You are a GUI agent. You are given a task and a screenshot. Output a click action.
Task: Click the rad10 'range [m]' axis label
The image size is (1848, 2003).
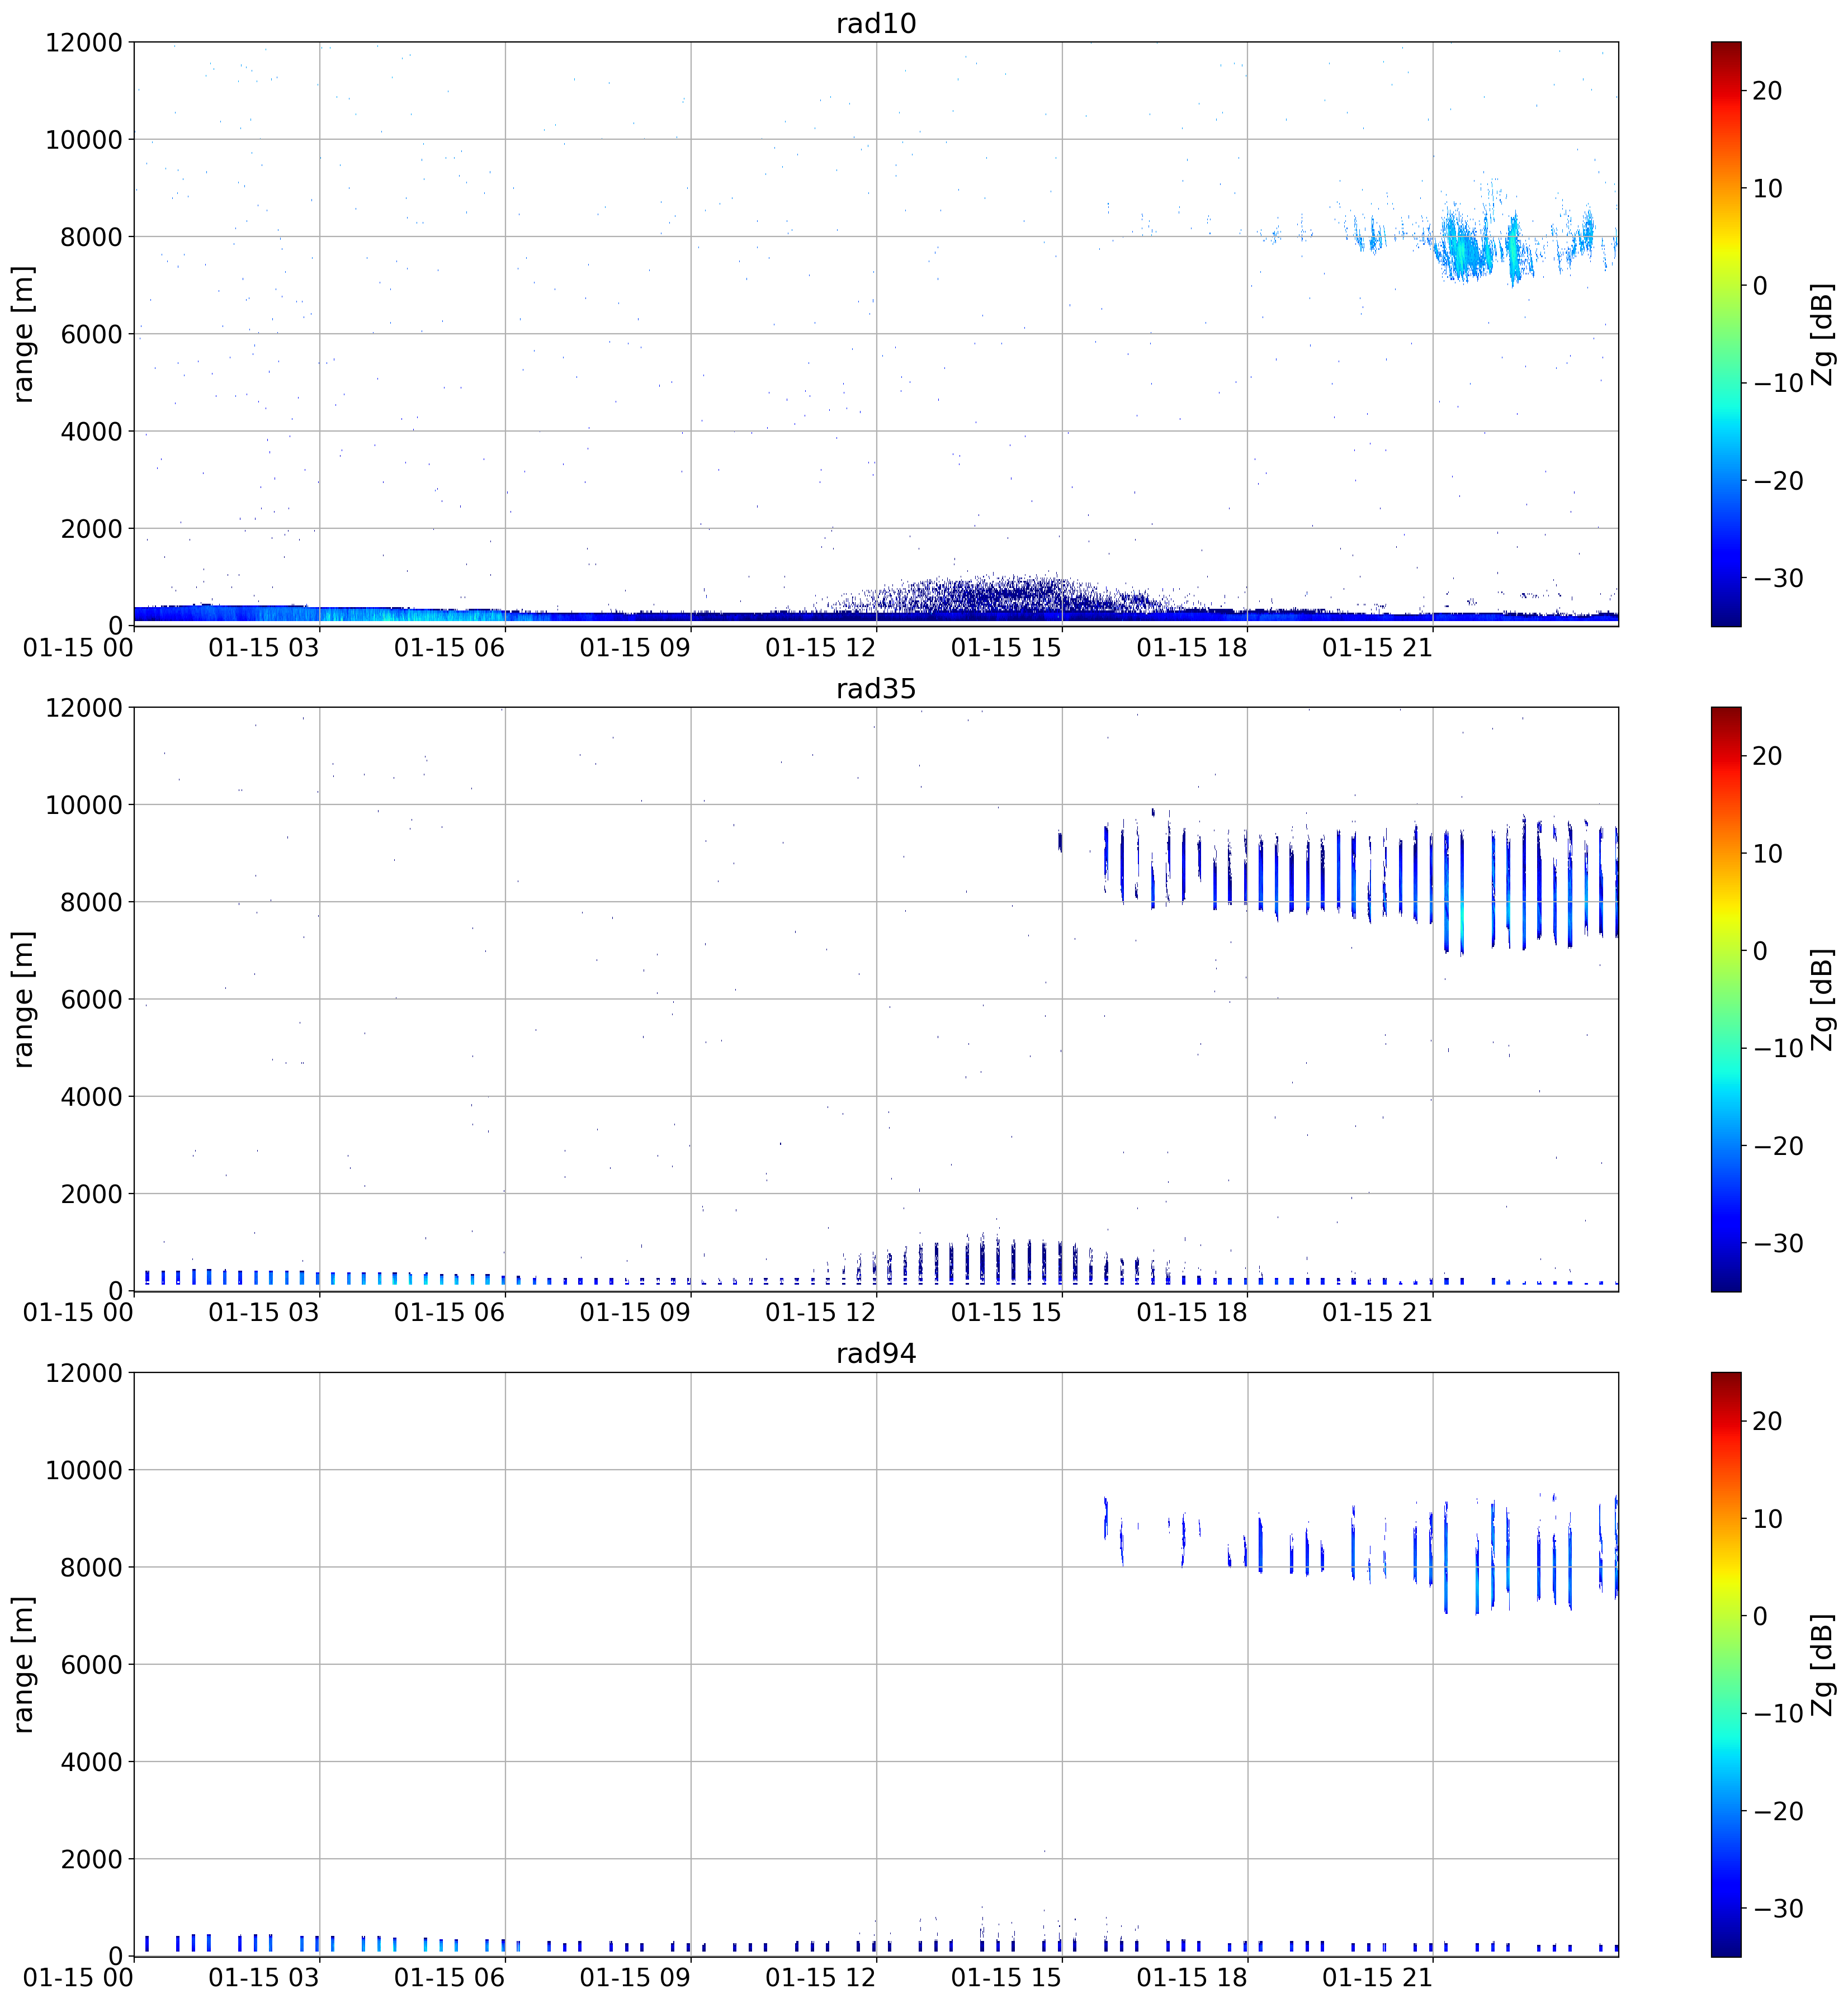(x=23, y=334)
